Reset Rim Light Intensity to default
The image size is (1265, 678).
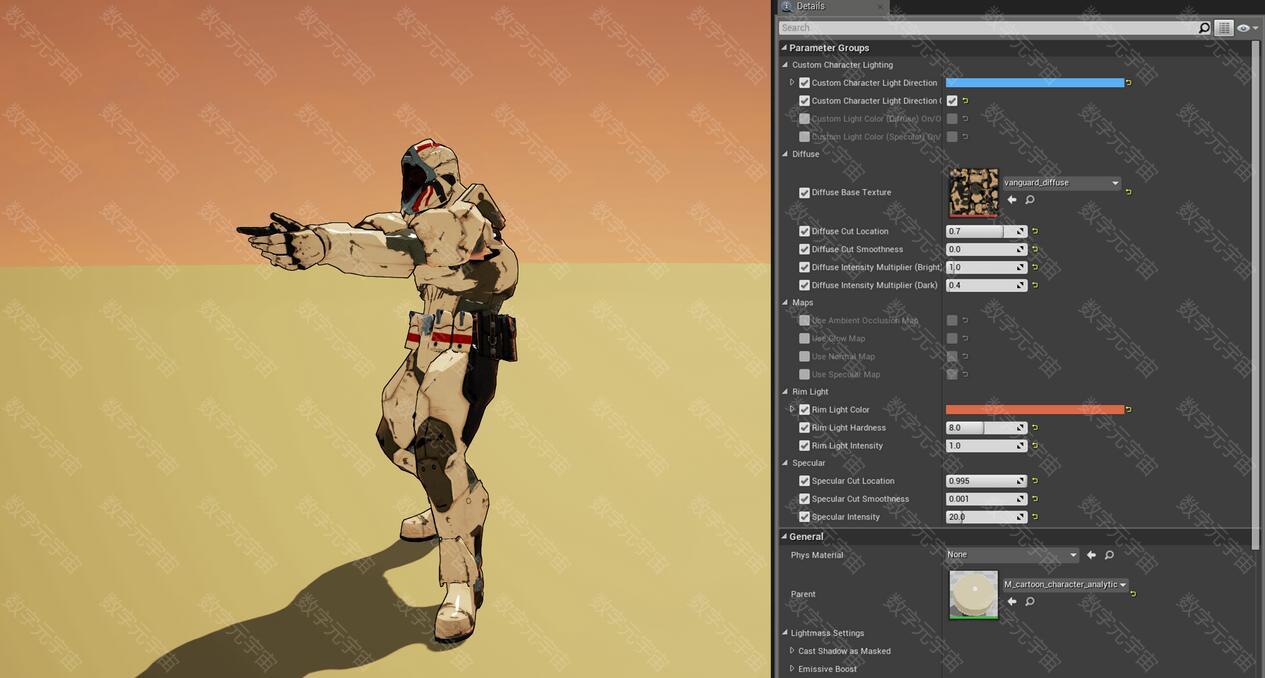(1035, 445)
